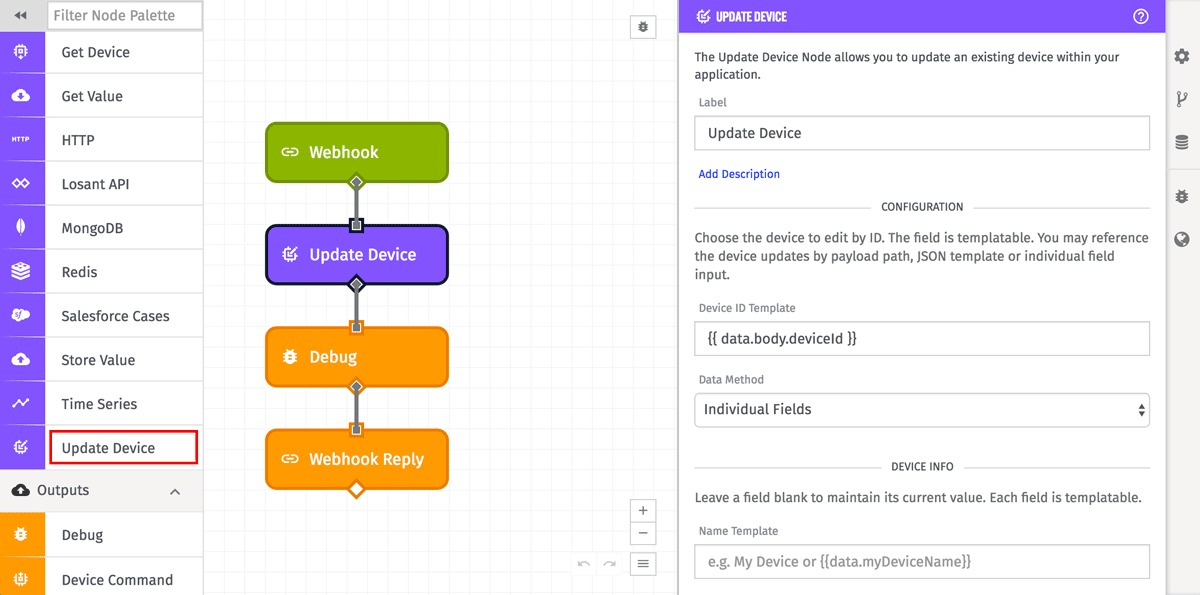The height and width of the screenshot is (595, 1200).
Task: Select MongoDB in node palette
Action: pos(93,228)
